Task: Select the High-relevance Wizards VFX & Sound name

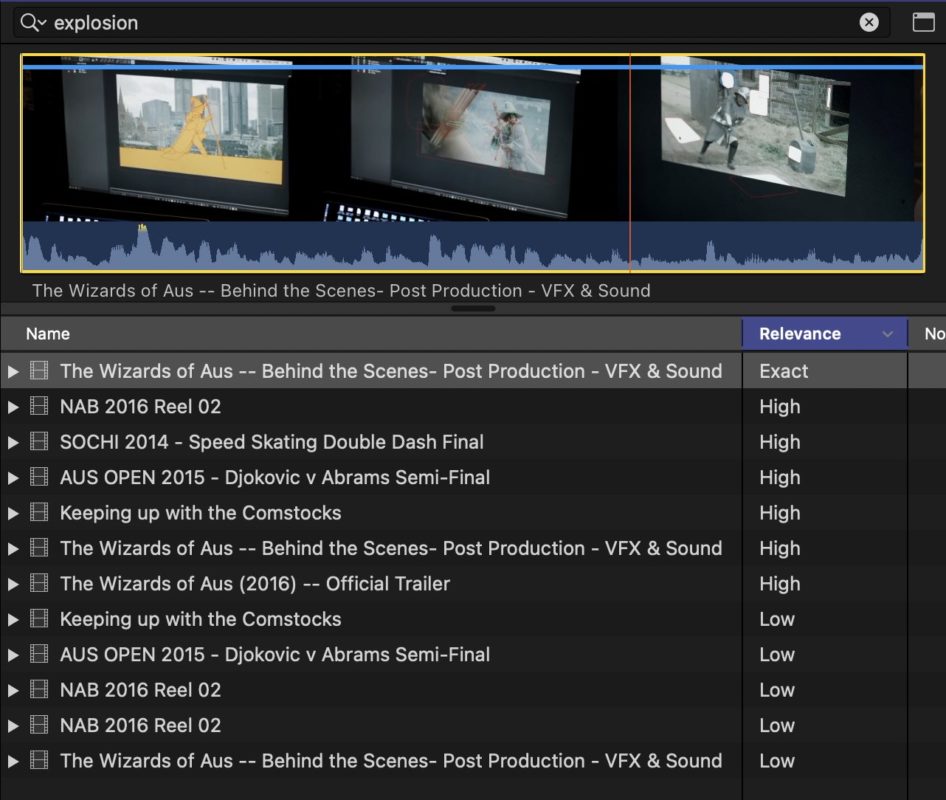Action: (x=391, y=548)
